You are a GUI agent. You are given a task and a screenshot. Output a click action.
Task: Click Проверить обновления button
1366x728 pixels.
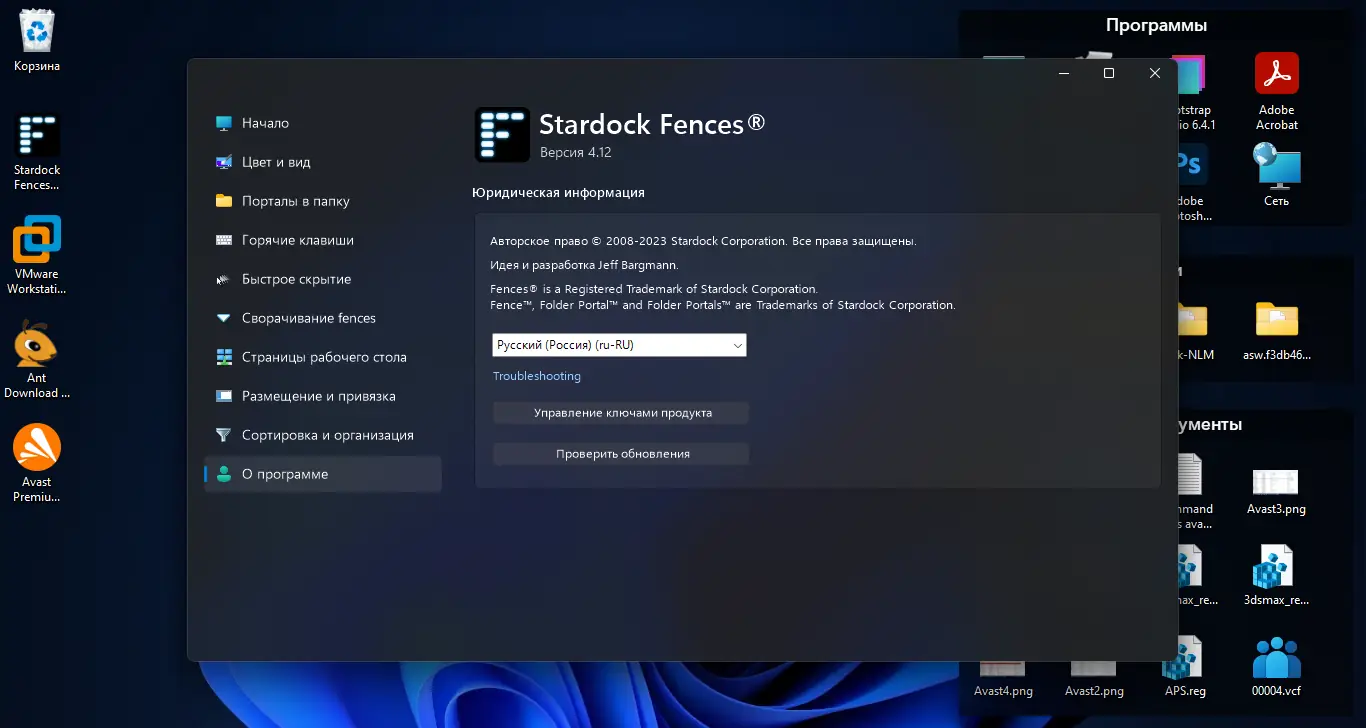(621, 454)
